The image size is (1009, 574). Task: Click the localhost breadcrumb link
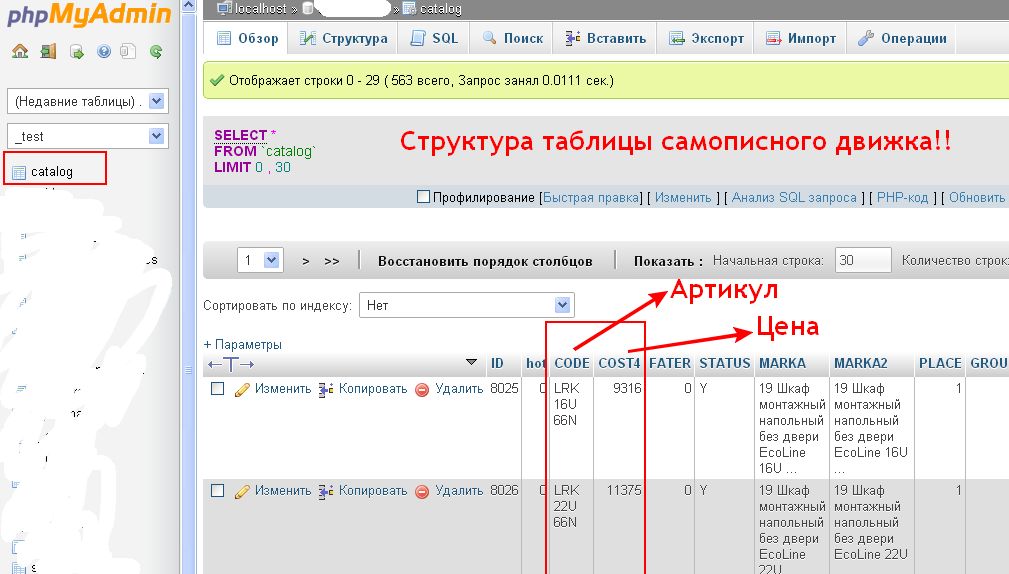pyautogui.click(x=261, y=8)
